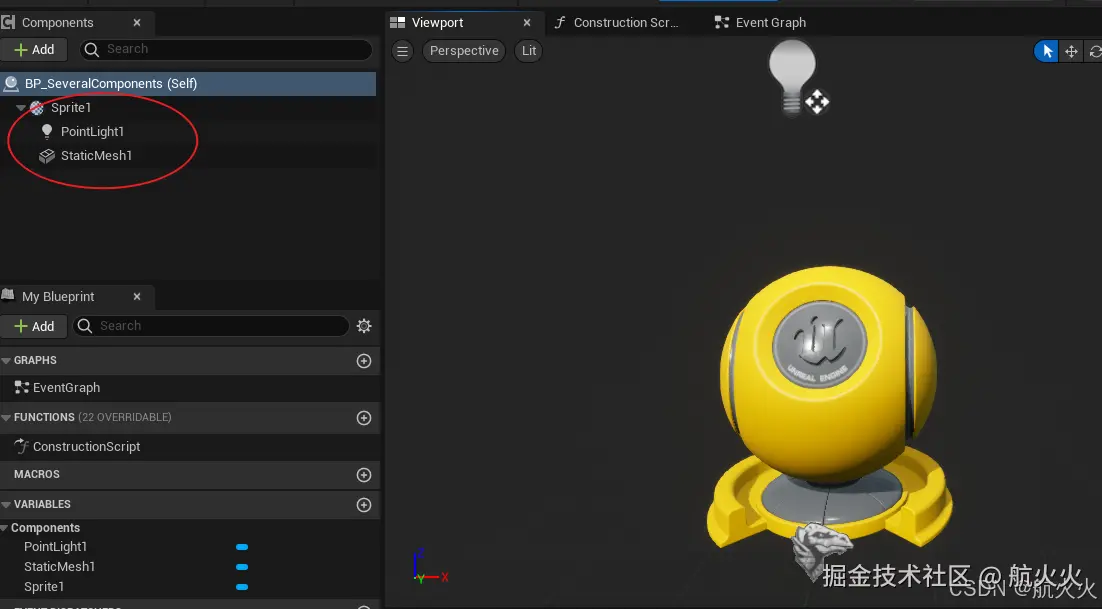Open the Lit view mode dropdown
Viewport: 1102px width, 609px height.
pos(529,51)
